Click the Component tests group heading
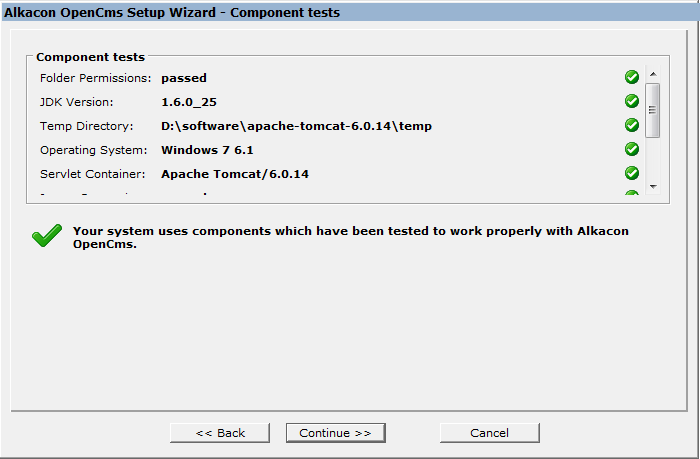This screenshot has width=700, height=459. coord(90,58)
